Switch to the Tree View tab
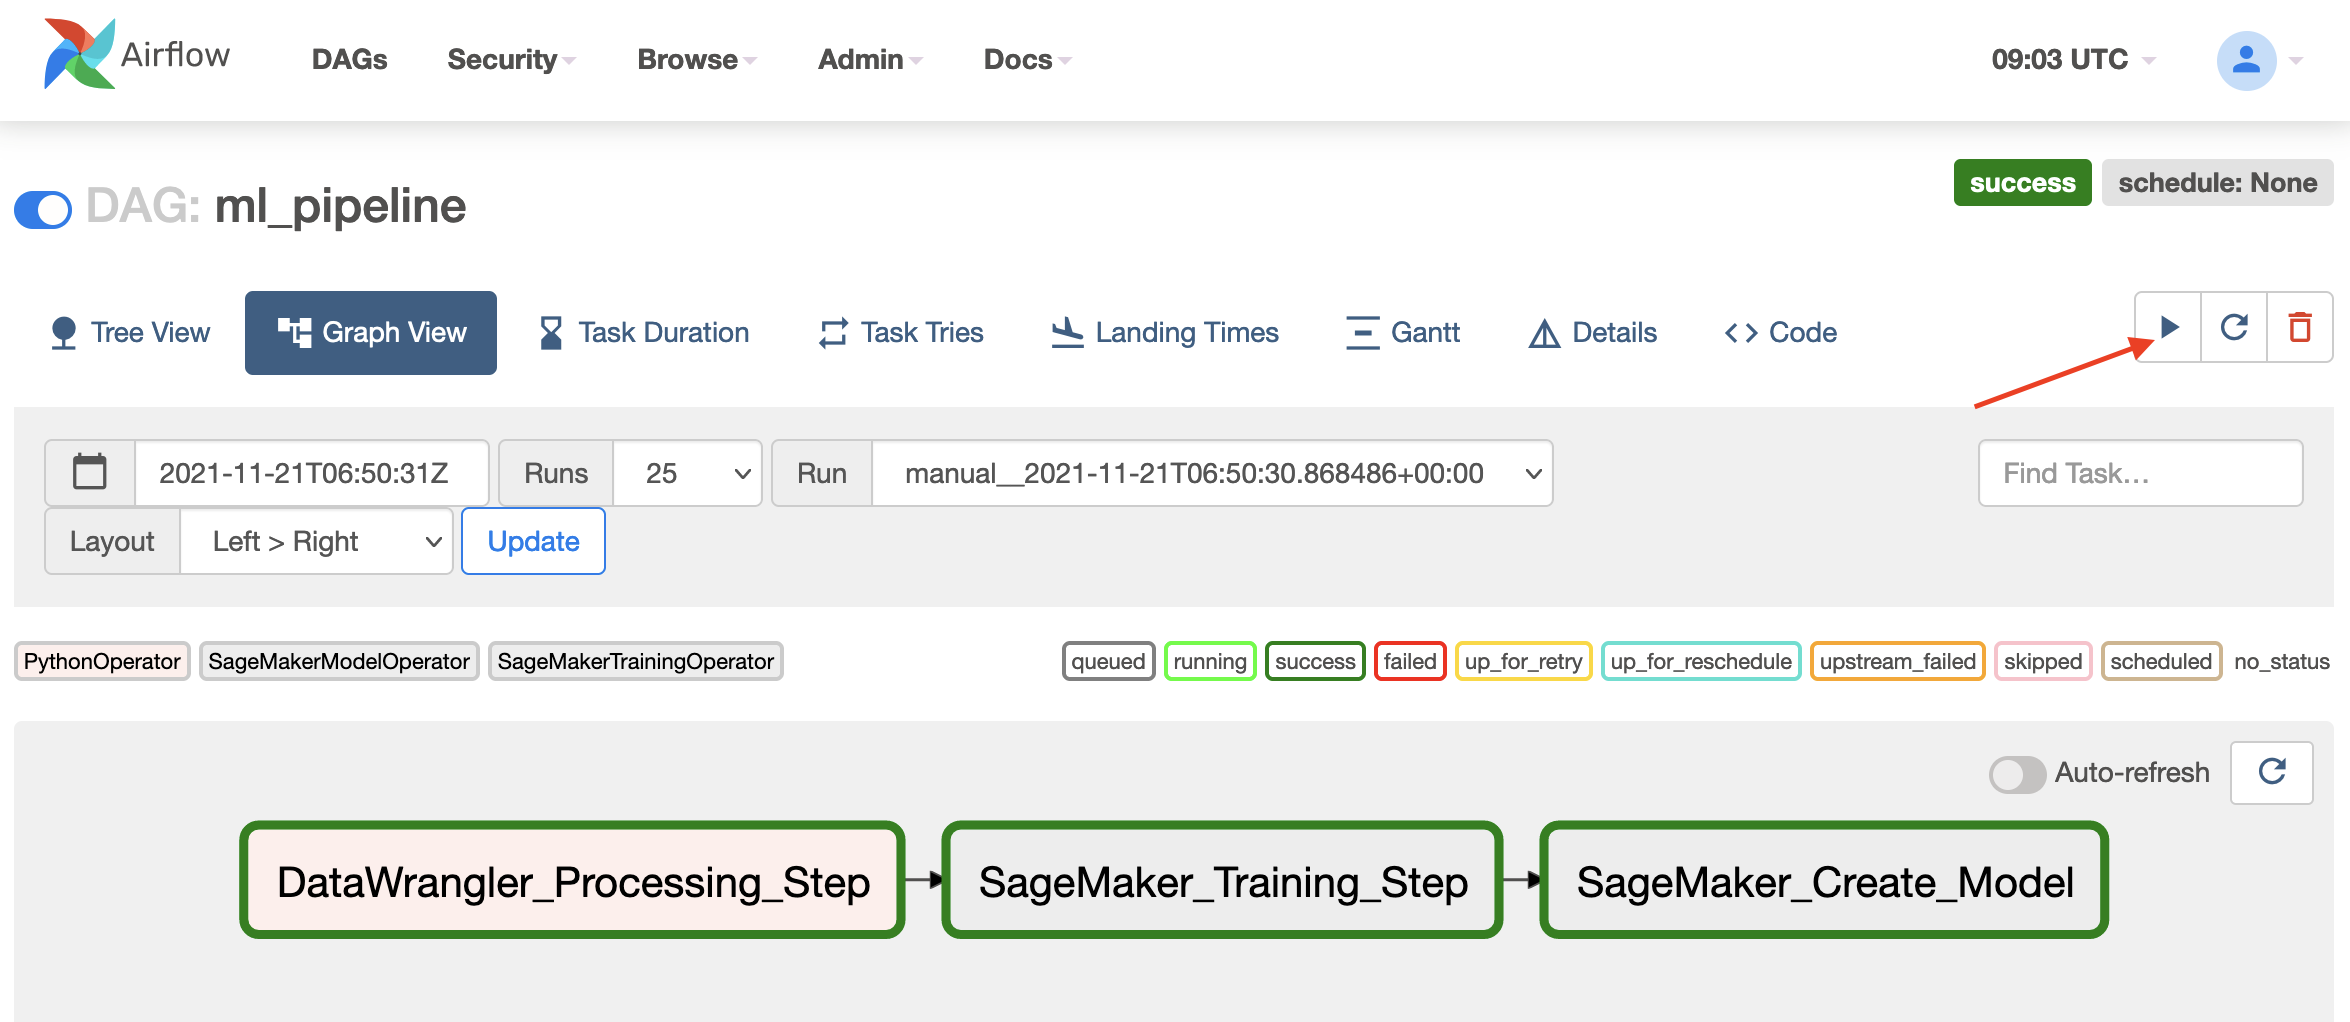Image resolution: width=2350 pixels, height=1022 pixels. [130, 332]
